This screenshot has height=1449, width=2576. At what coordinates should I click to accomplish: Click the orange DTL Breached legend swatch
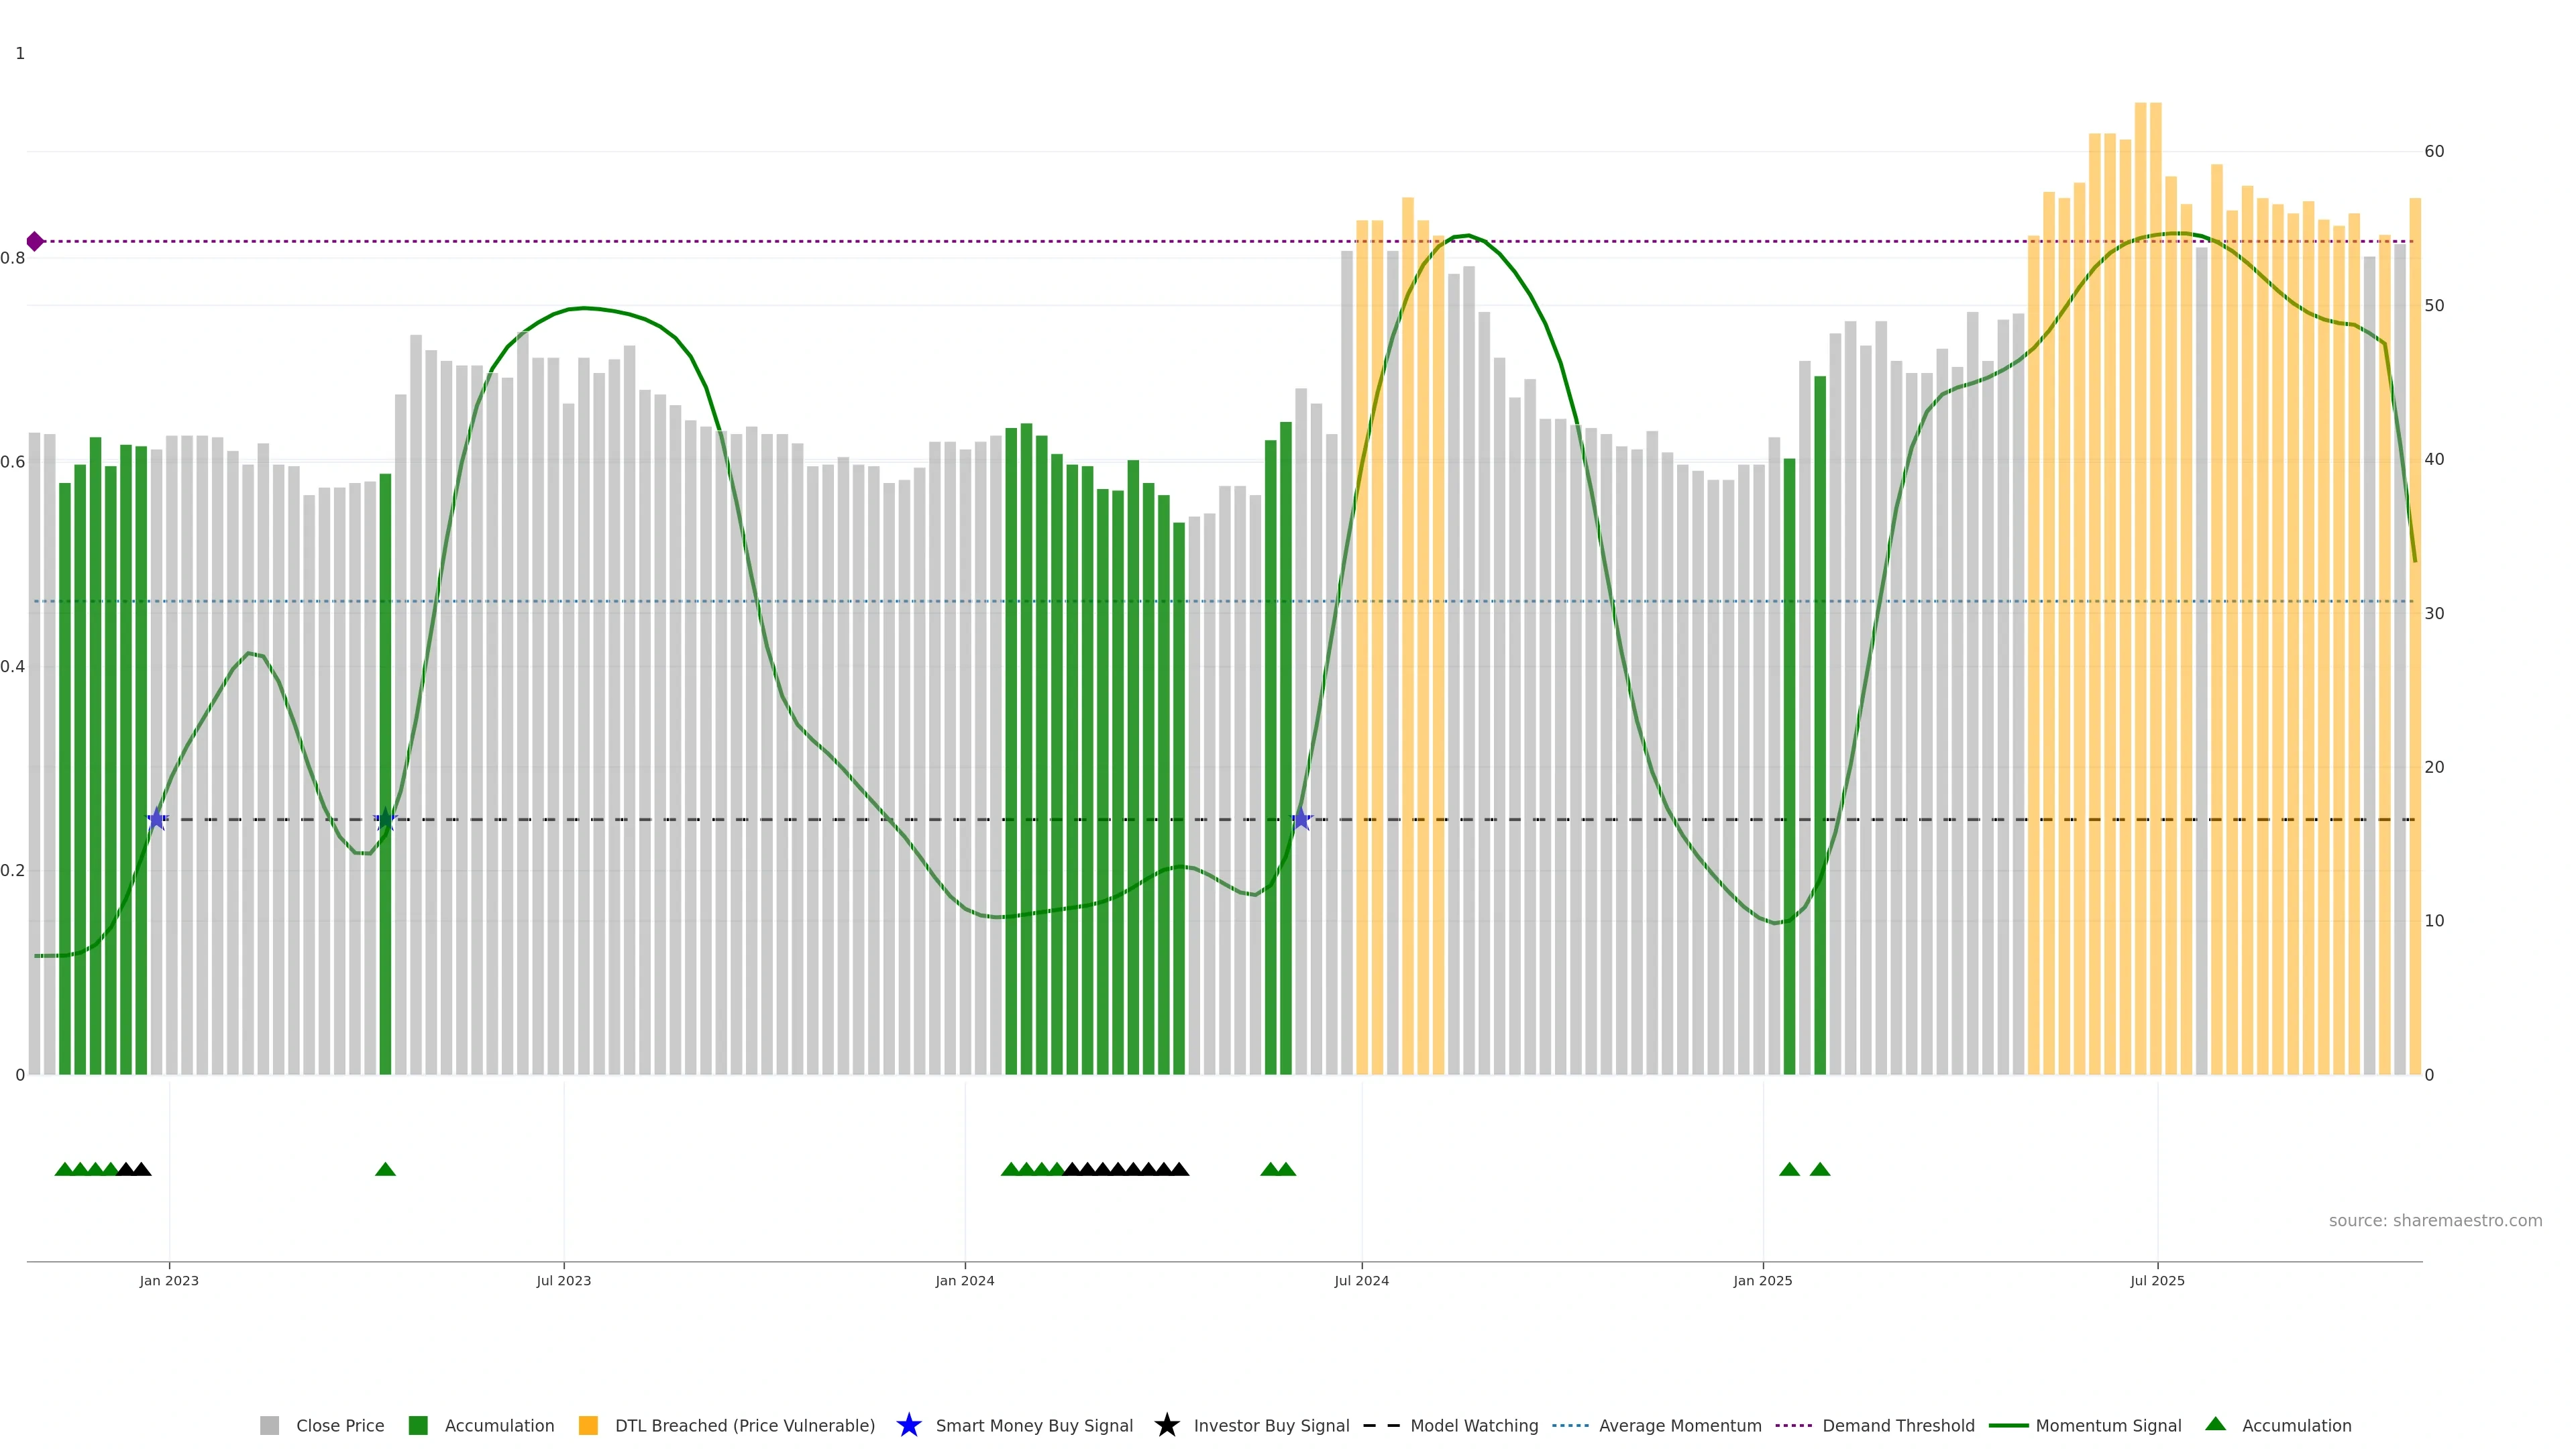588,1425
